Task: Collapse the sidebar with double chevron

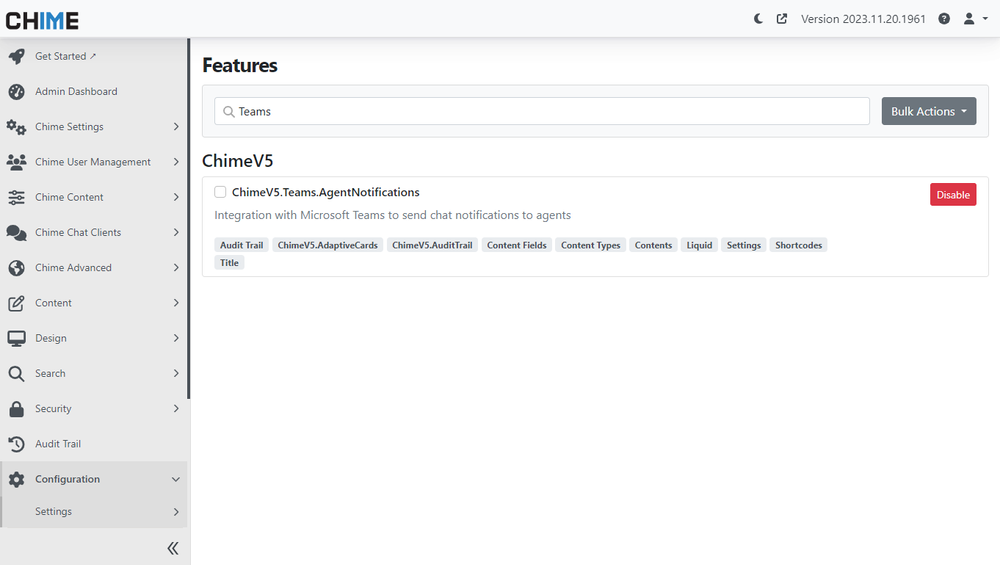Action: (x=173, y=548)
